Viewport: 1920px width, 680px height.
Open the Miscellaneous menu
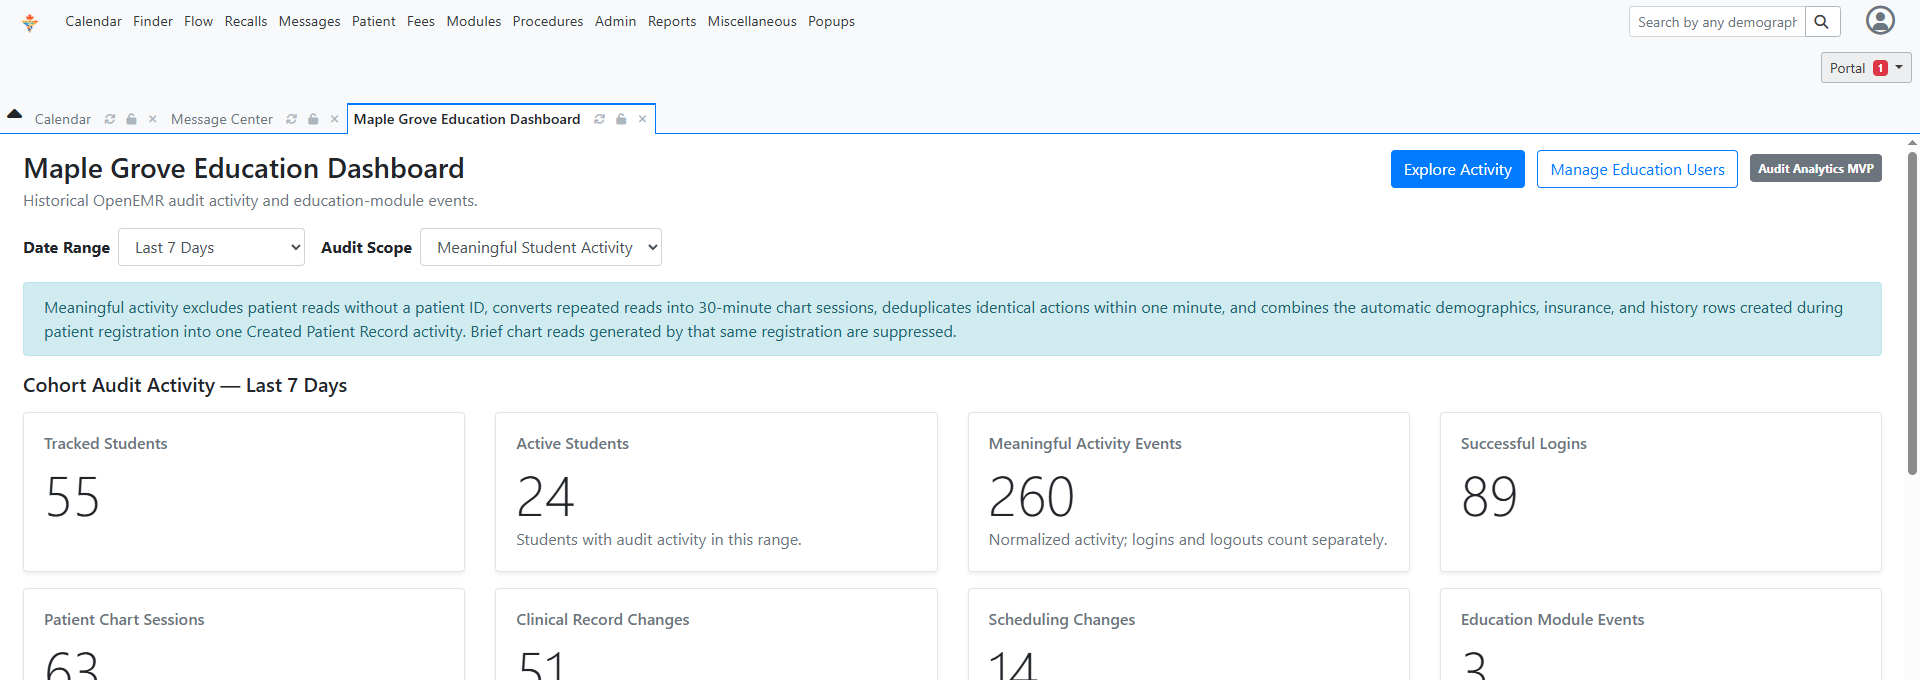(752, 21)
